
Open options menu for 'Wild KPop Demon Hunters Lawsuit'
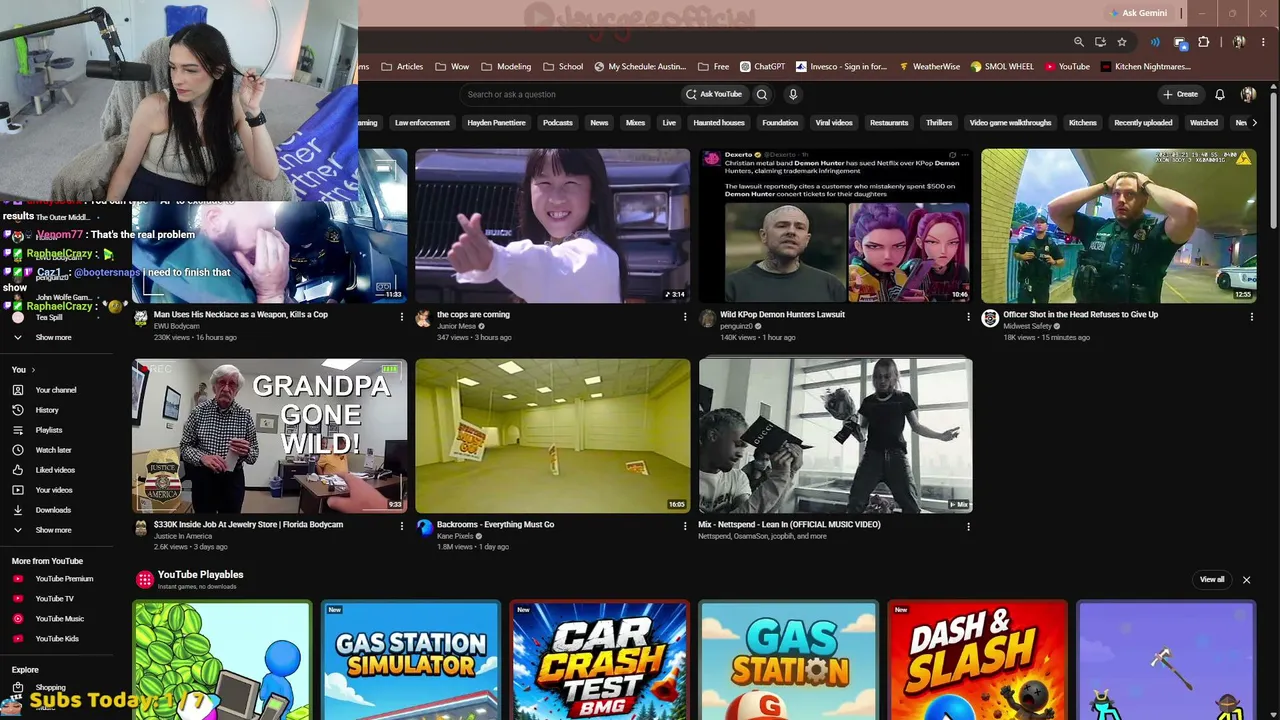[968, 317]
